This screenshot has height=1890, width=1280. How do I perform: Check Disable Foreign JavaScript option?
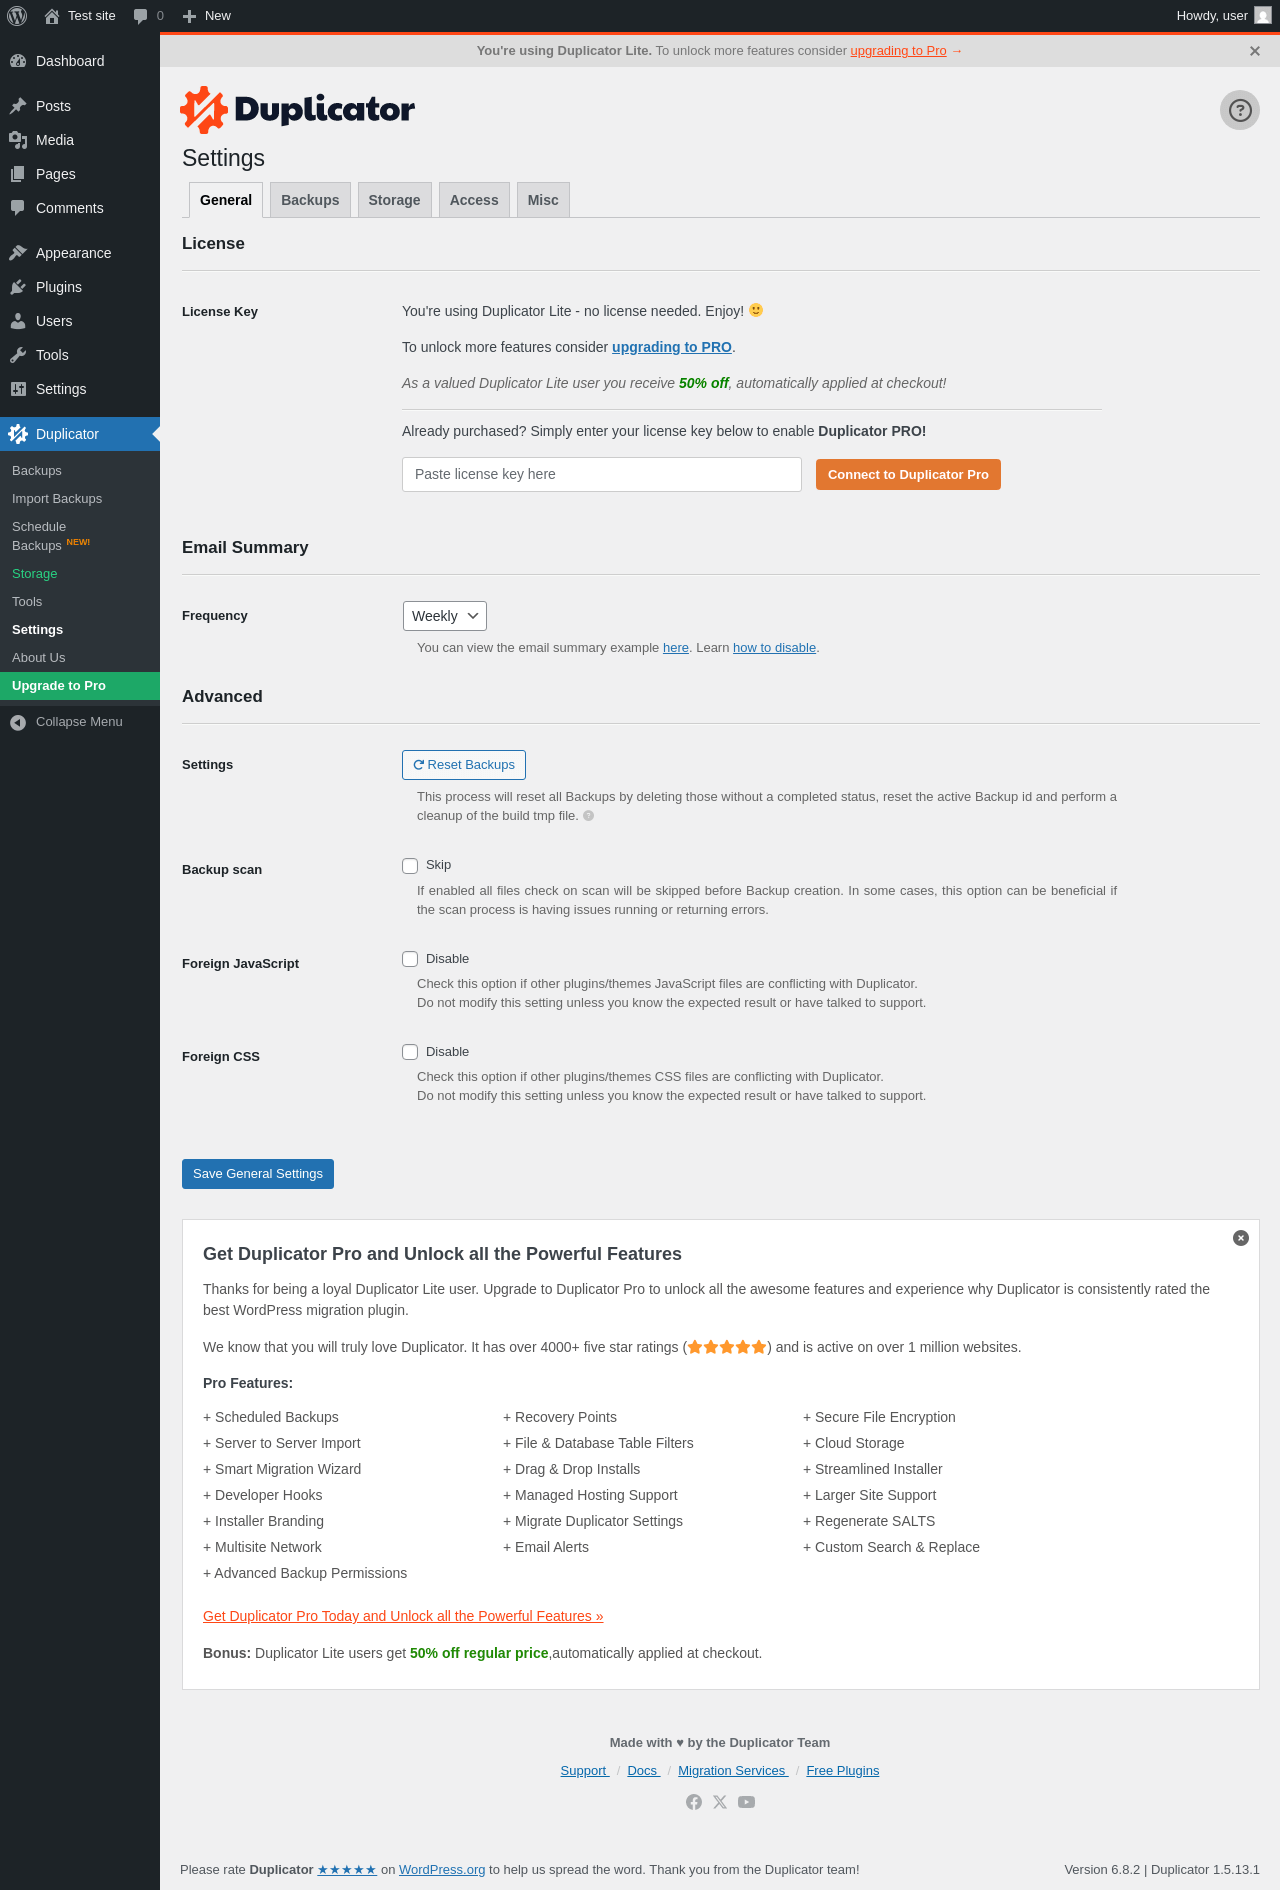410,959
